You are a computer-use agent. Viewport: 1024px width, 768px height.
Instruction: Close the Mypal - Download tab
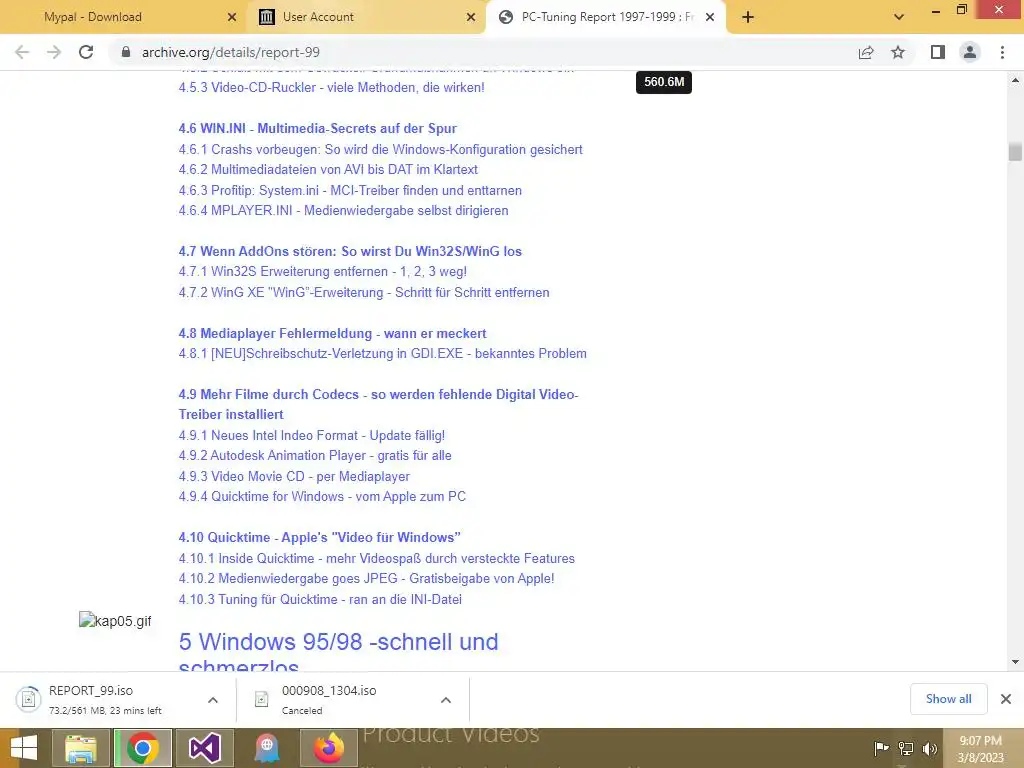click(232, 17)
